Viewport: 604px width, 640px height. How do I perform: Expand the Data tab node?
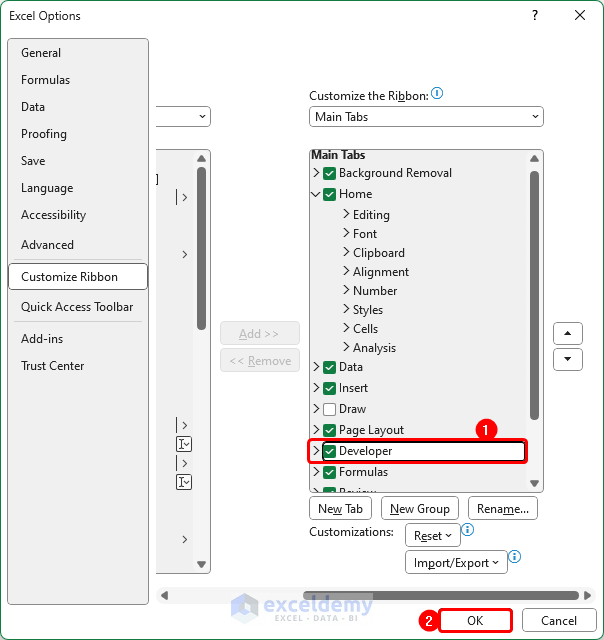[x=316, y=367]
